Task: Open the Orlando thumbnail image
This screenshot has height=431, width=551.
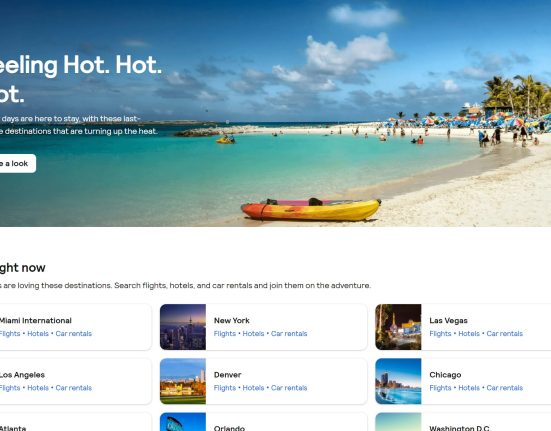Action: (183, 422)
